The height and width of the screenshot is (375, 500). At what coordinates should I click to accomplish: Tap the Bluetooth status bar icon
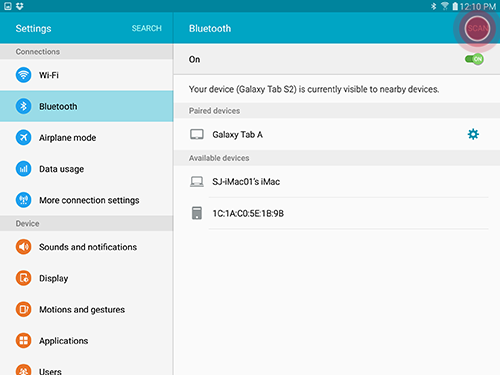click(433, 6)
